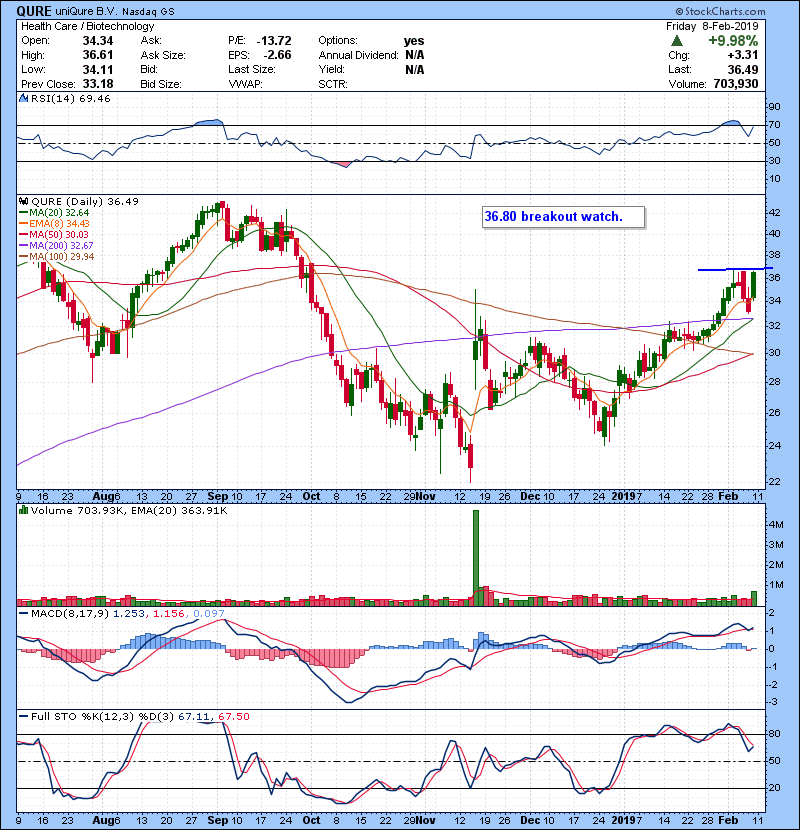
Task: Click the Chg value +3.31
Action: 742,55
